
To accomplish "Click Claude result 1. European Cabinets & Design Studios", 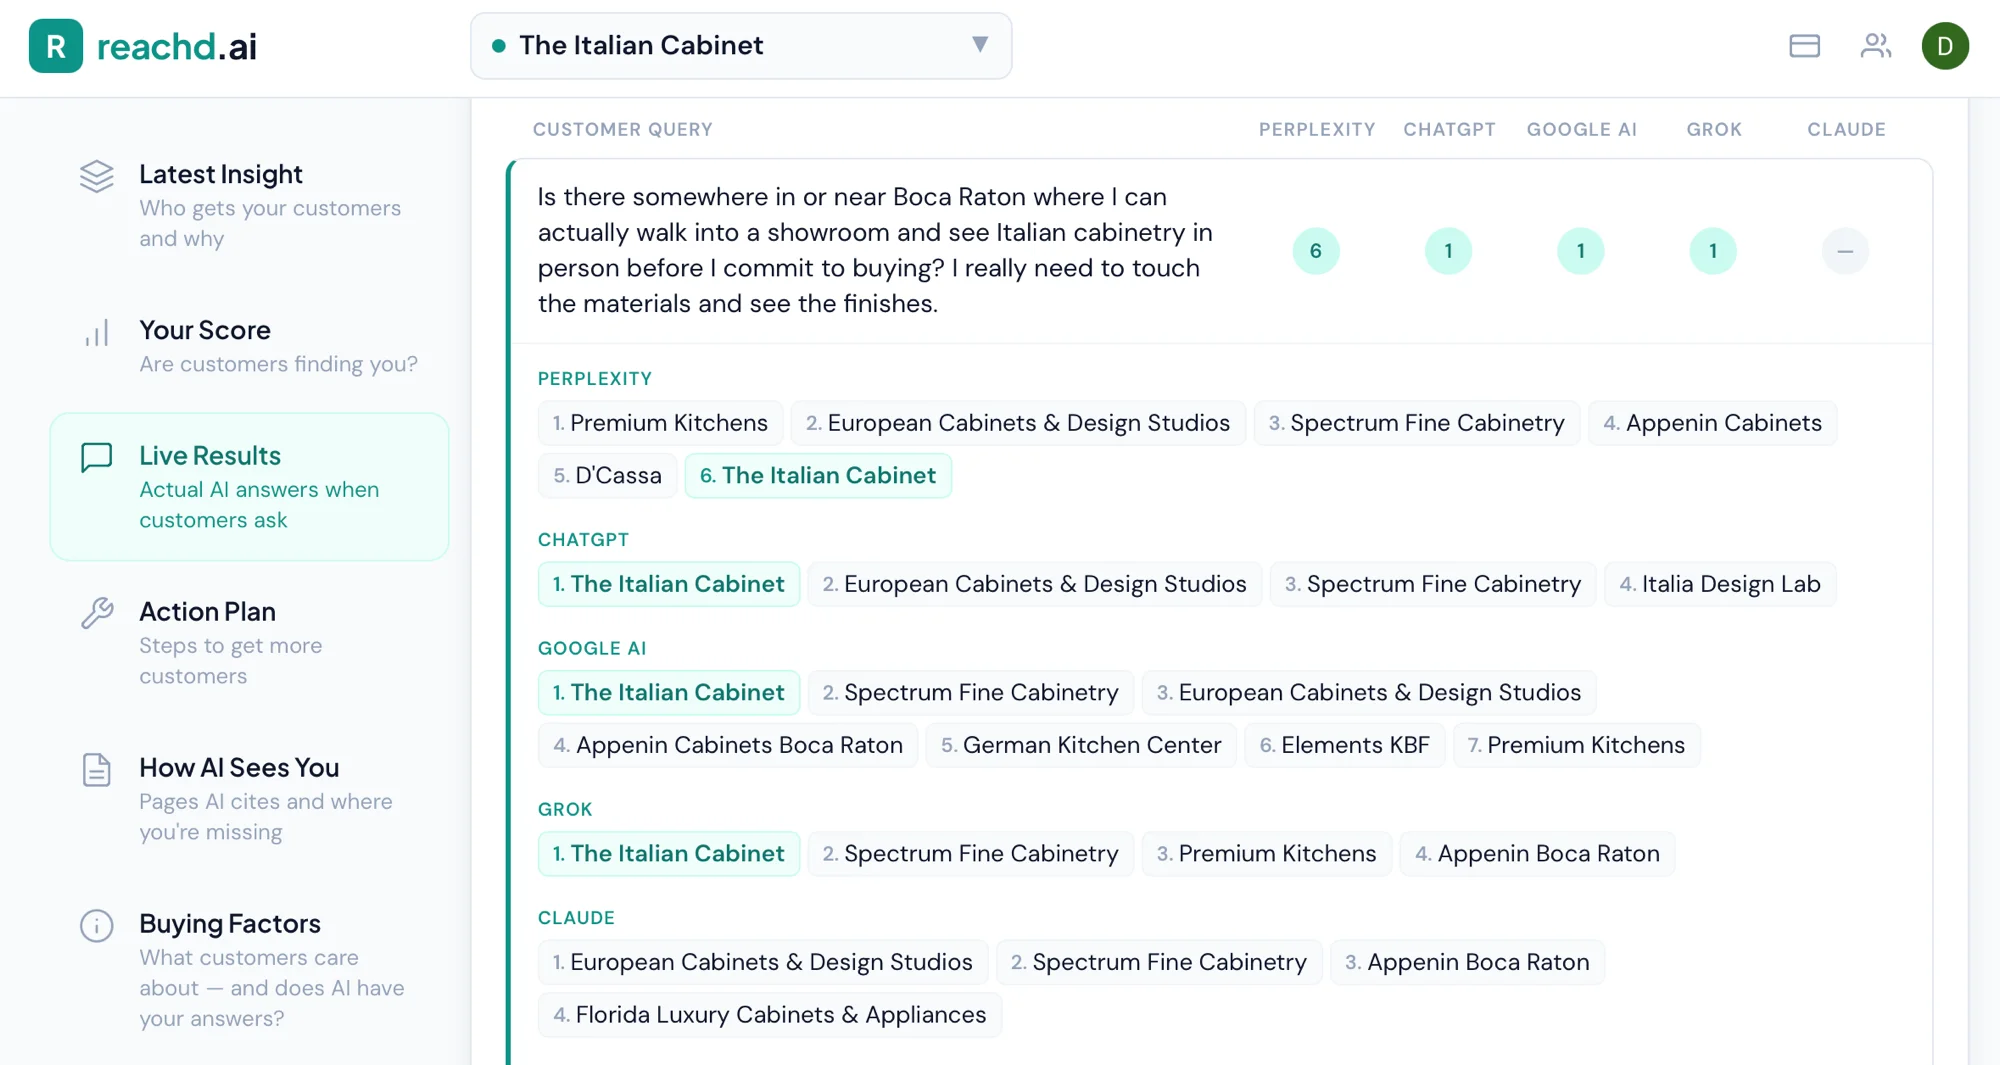I will [763, 963].
